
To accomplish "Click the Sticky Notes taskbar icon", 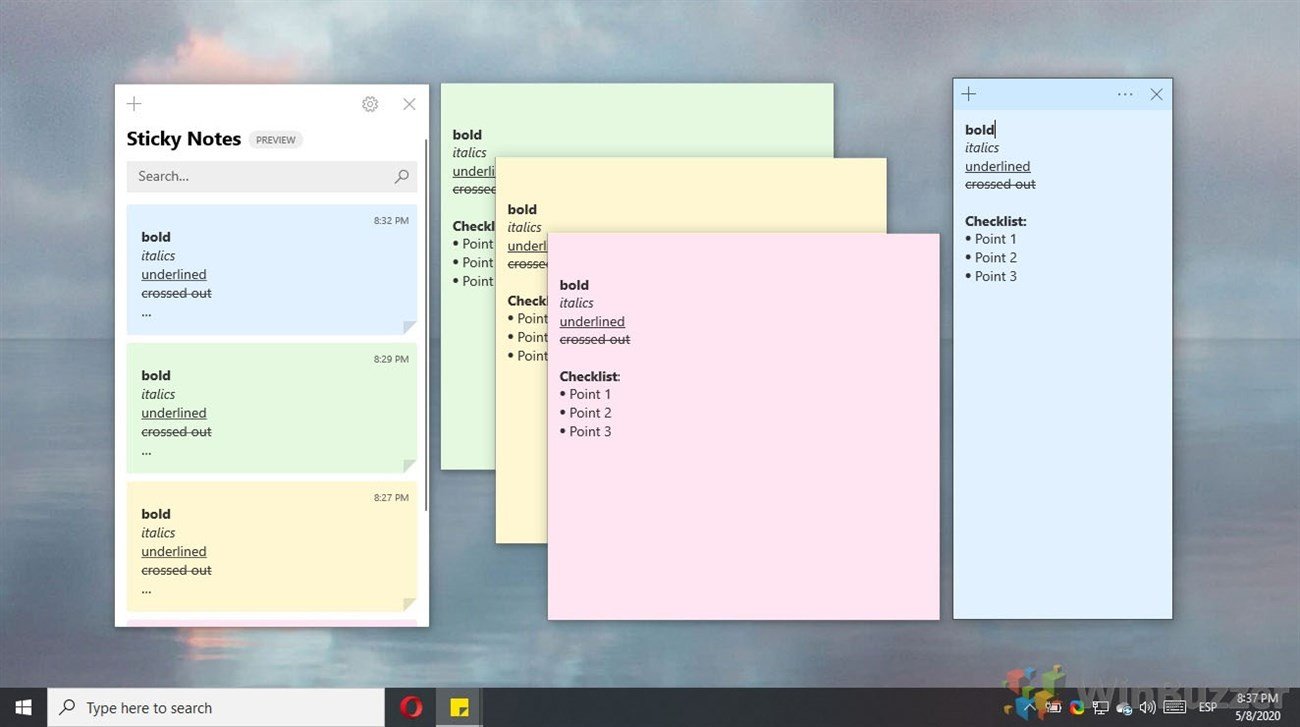I will click(x=460, y=707).
